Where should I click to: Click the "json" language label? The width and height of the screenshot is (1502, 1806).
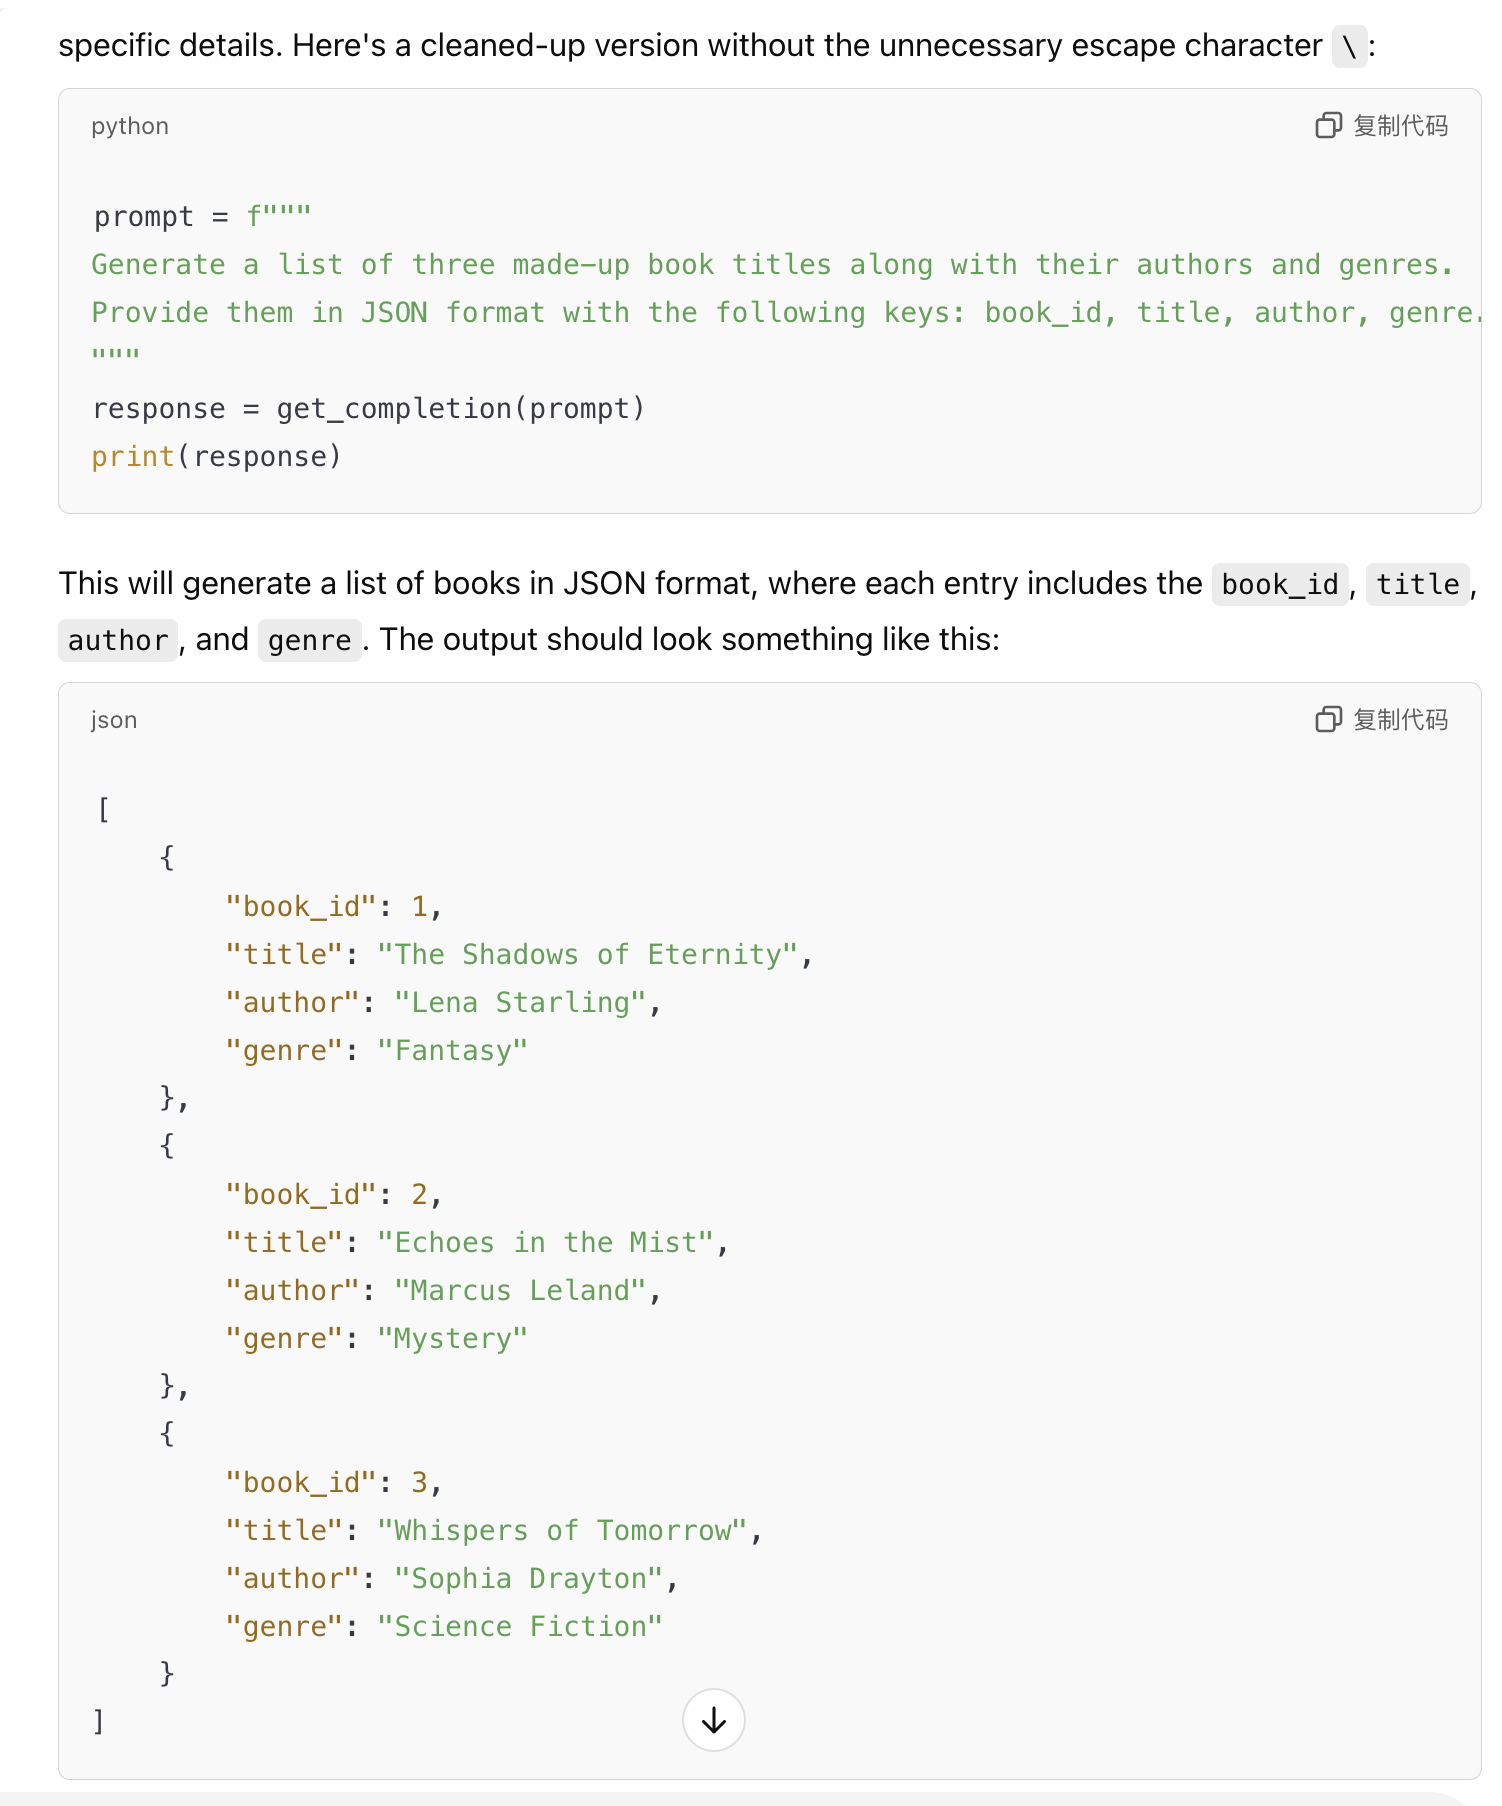tap(114, 720)
